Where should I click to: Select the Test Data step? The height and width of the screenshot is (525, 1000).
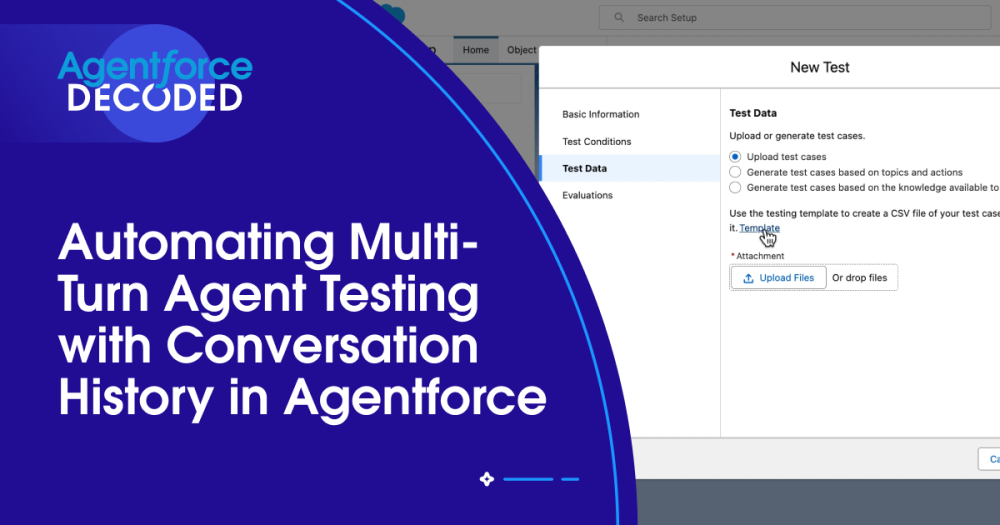point(584,168)
